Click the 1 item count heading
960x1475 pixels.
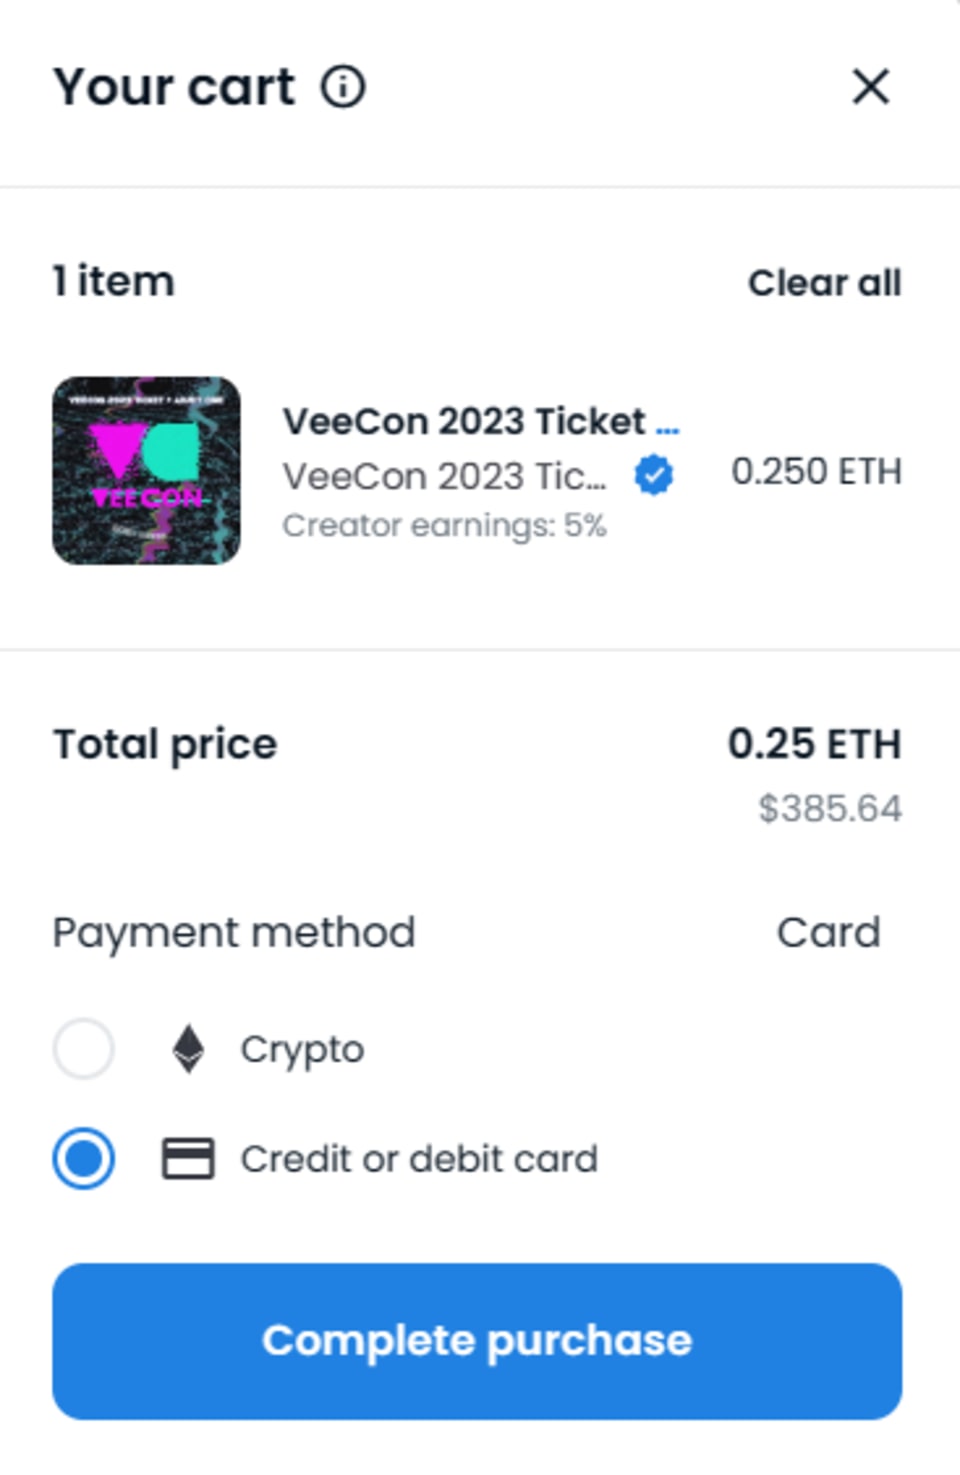[114, 282]
